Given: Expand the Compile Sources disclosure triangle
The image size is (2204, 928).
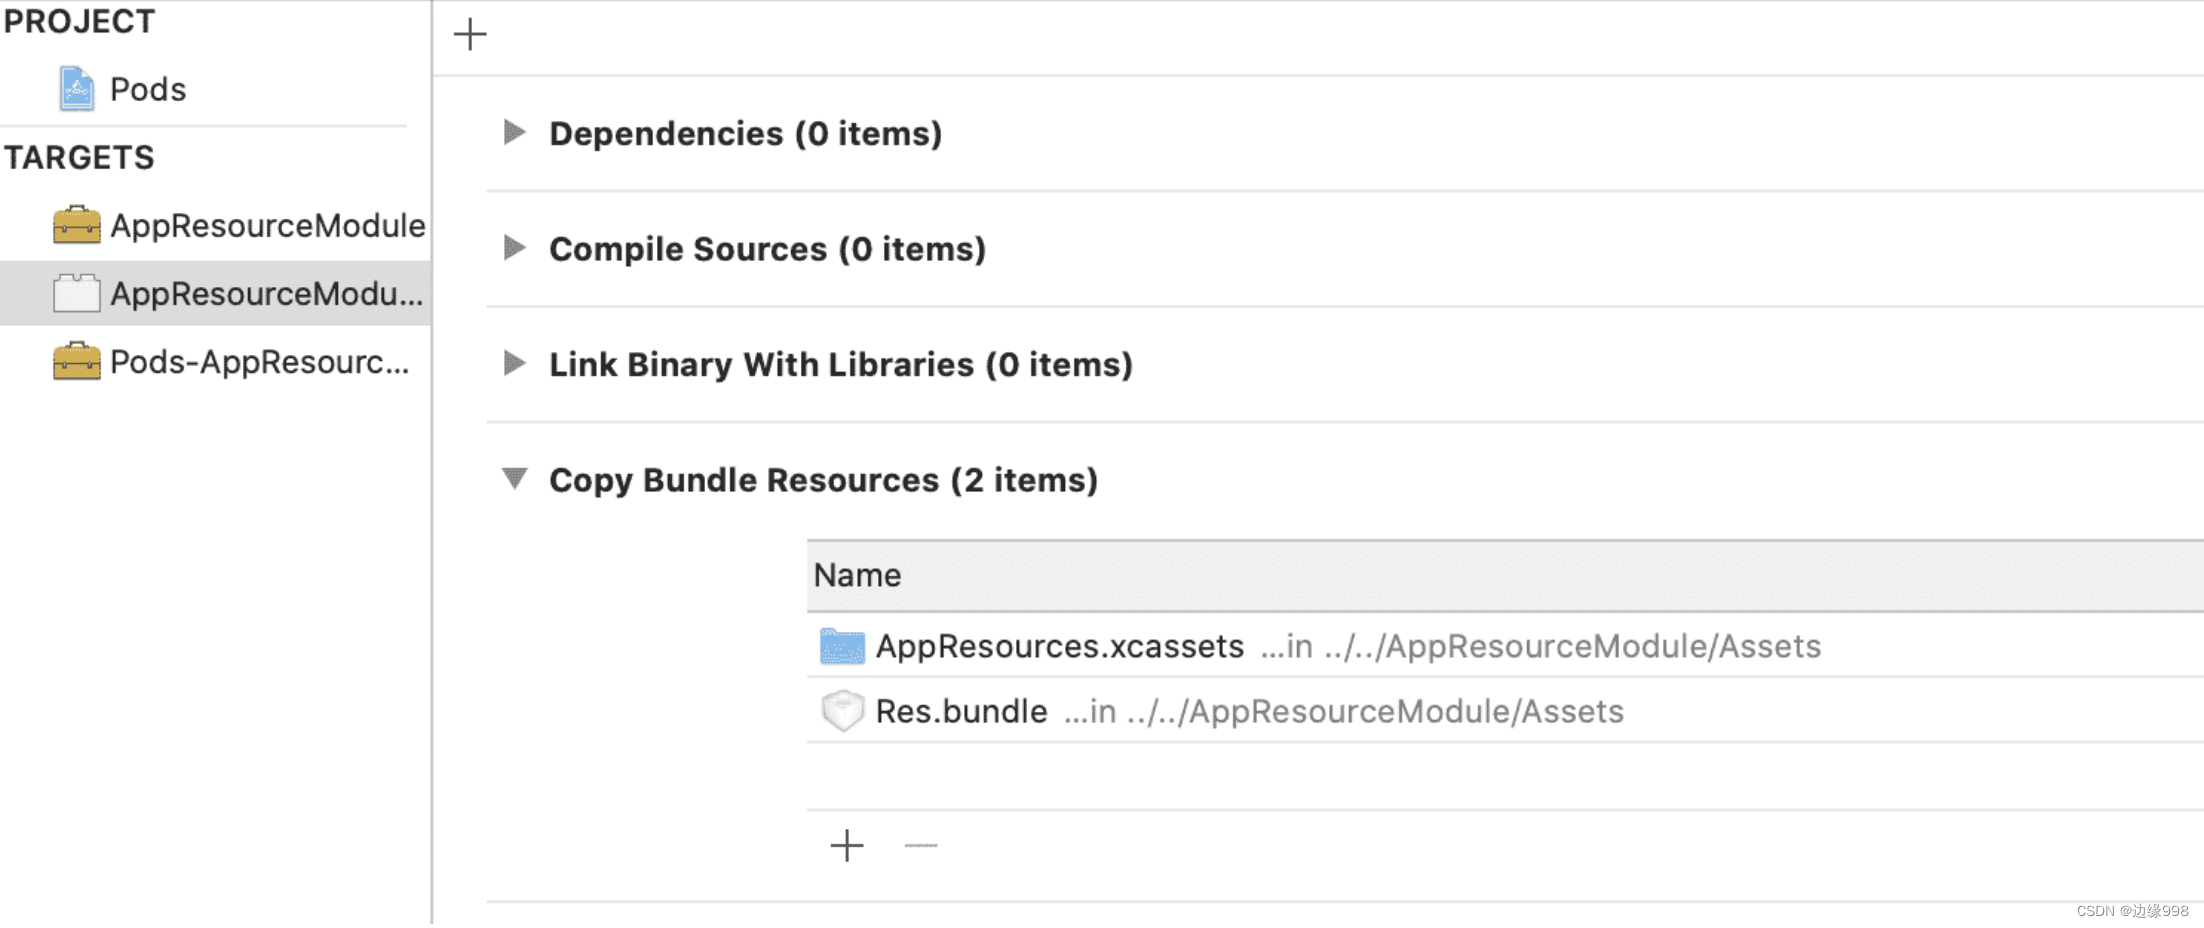Looking at the screenshot, I should tap(514, 248).
